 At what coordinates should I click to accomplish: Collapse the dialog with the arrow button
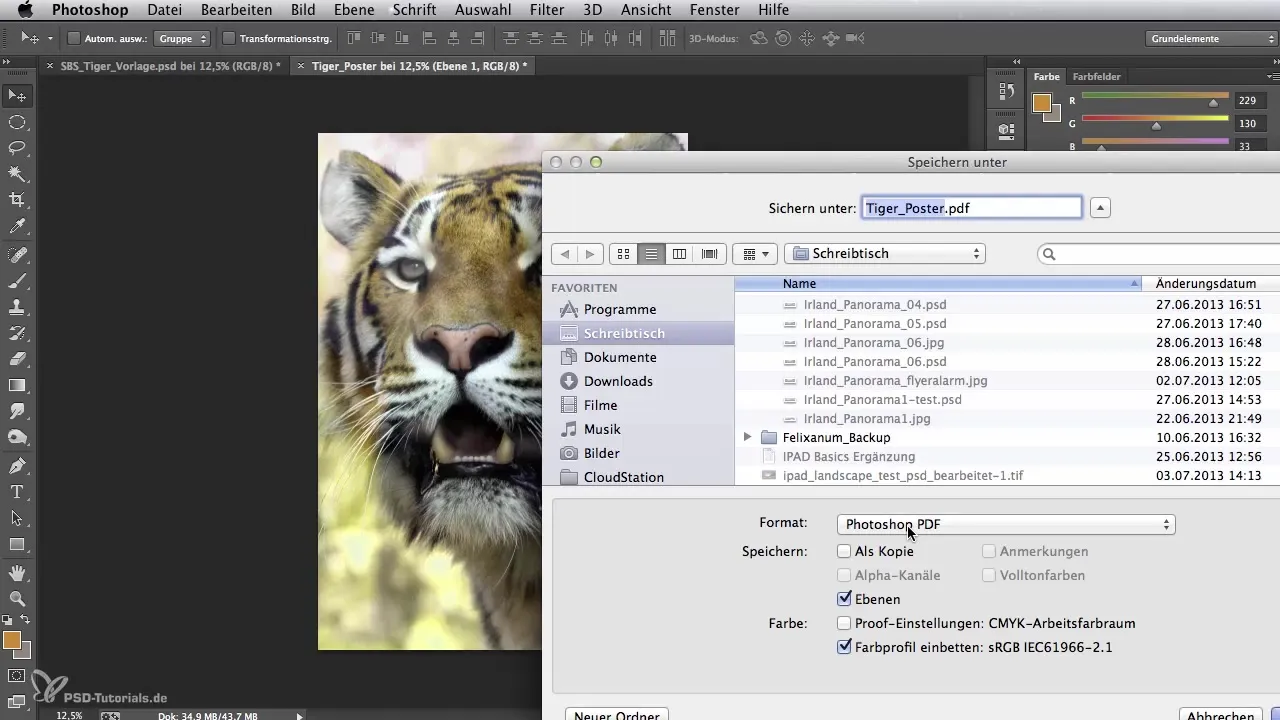pyautogui.click(x=1100, y=208)
